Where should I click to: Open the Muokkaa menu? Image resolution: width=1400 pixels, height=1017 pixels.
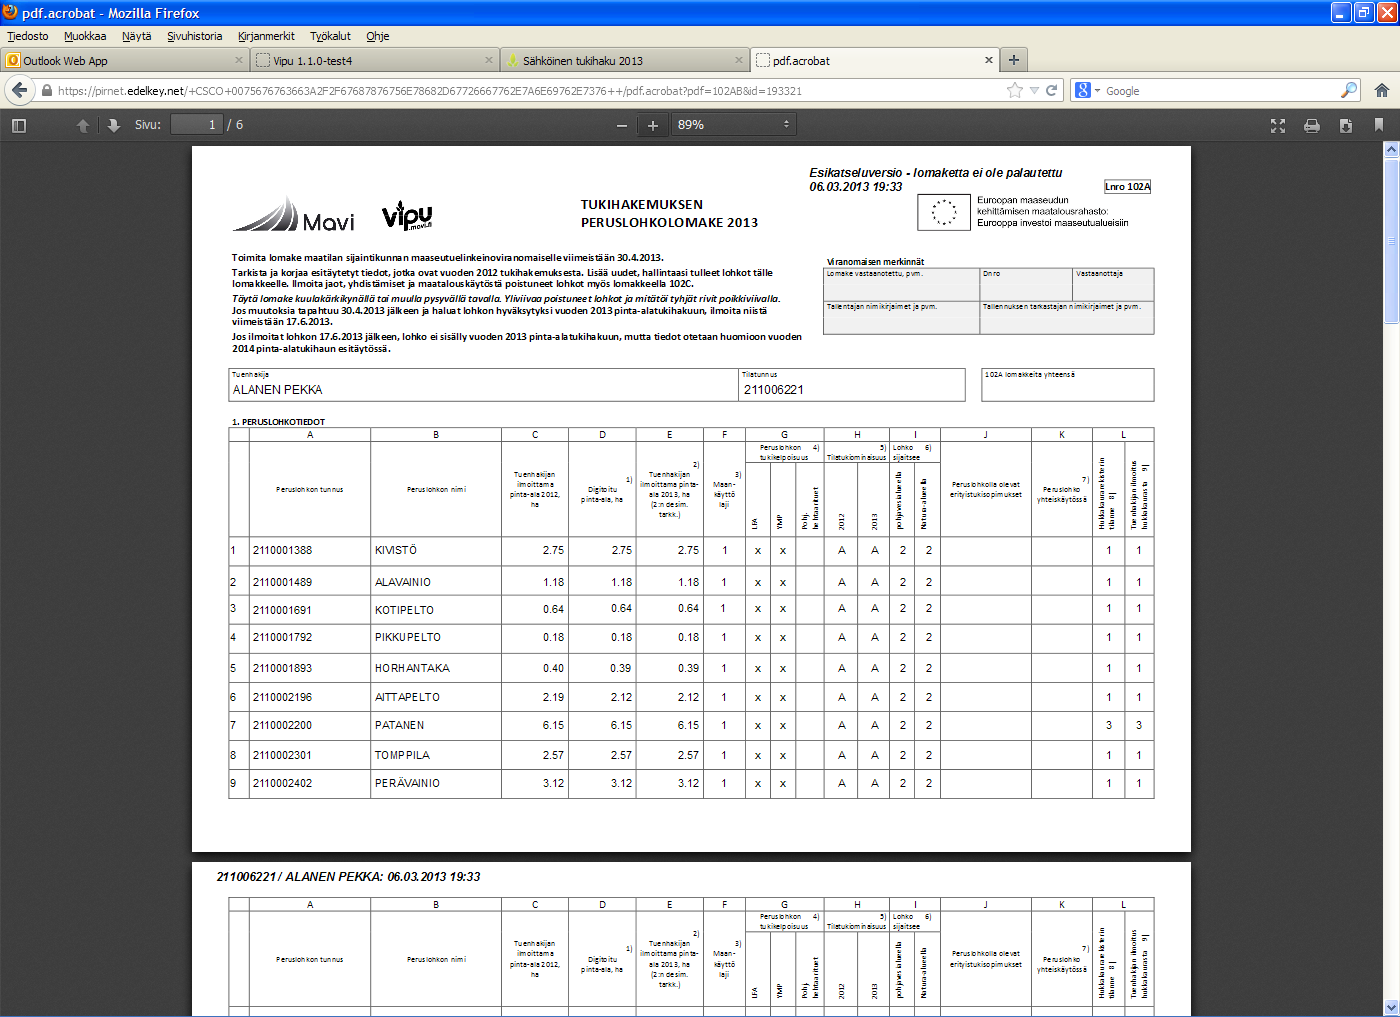[x=85, y=36]
